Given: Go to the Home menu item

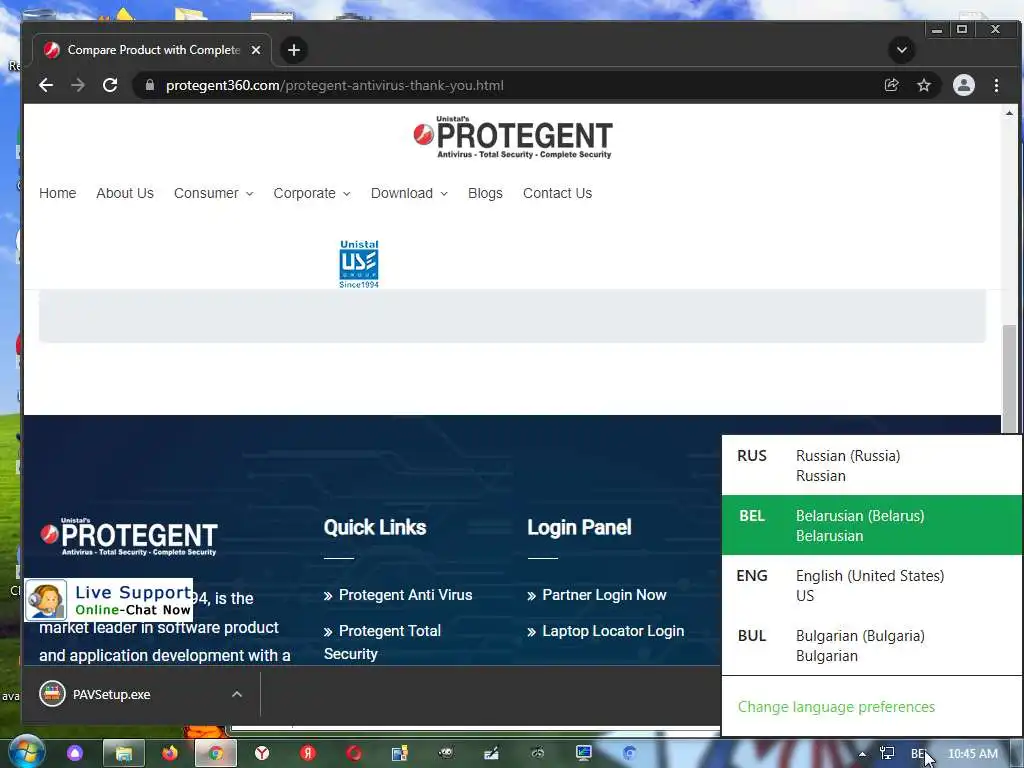Looking at the screenshot, I should point(57,193).
